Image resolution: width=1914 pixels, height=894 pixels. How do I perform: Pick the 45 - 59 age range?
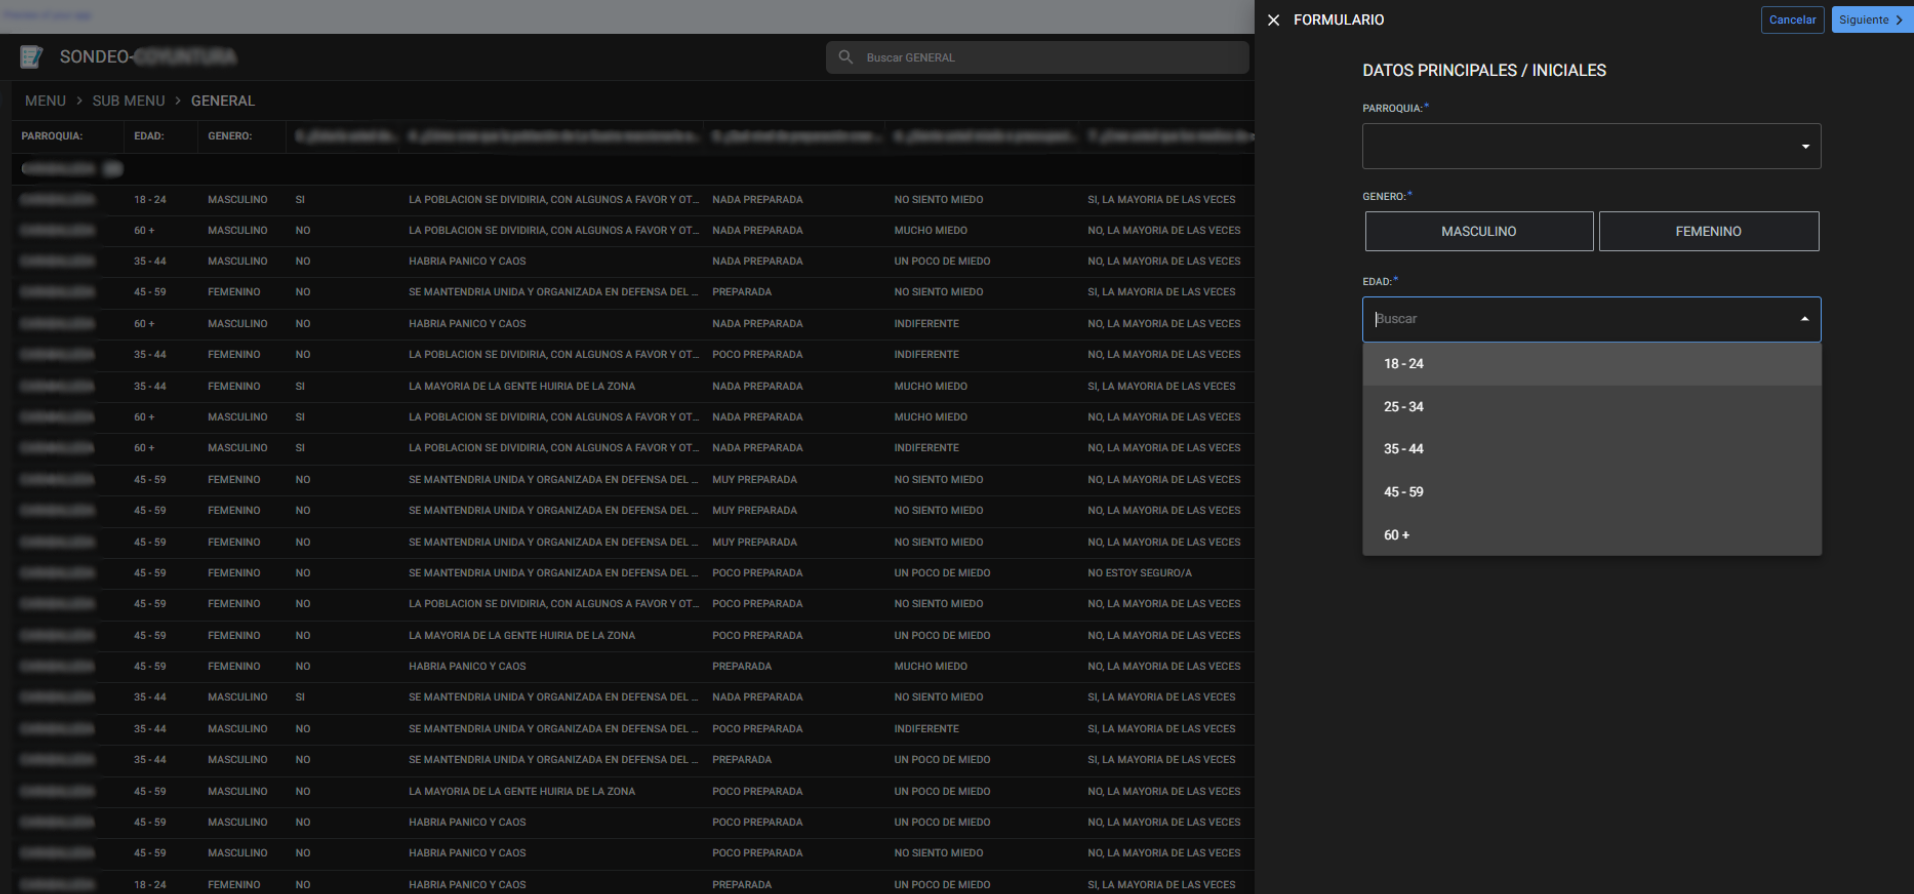pos(1403,492)
